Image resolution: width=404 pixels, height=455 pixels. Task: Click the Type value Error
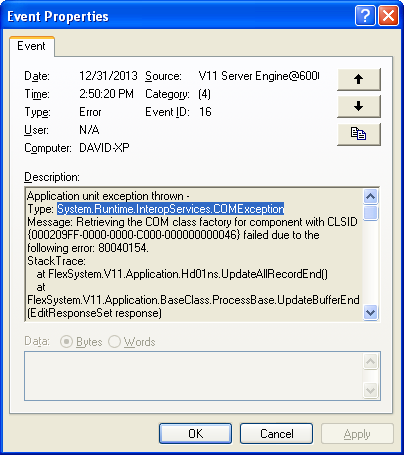tap(90, 112)
